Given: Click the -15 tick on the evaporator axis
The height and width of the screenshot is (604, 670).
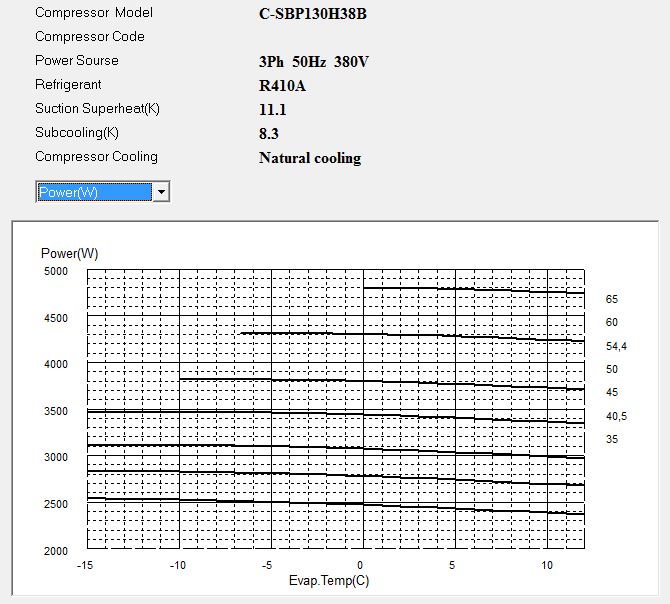Looking at the screenshot, I should (x=87, y=566).
